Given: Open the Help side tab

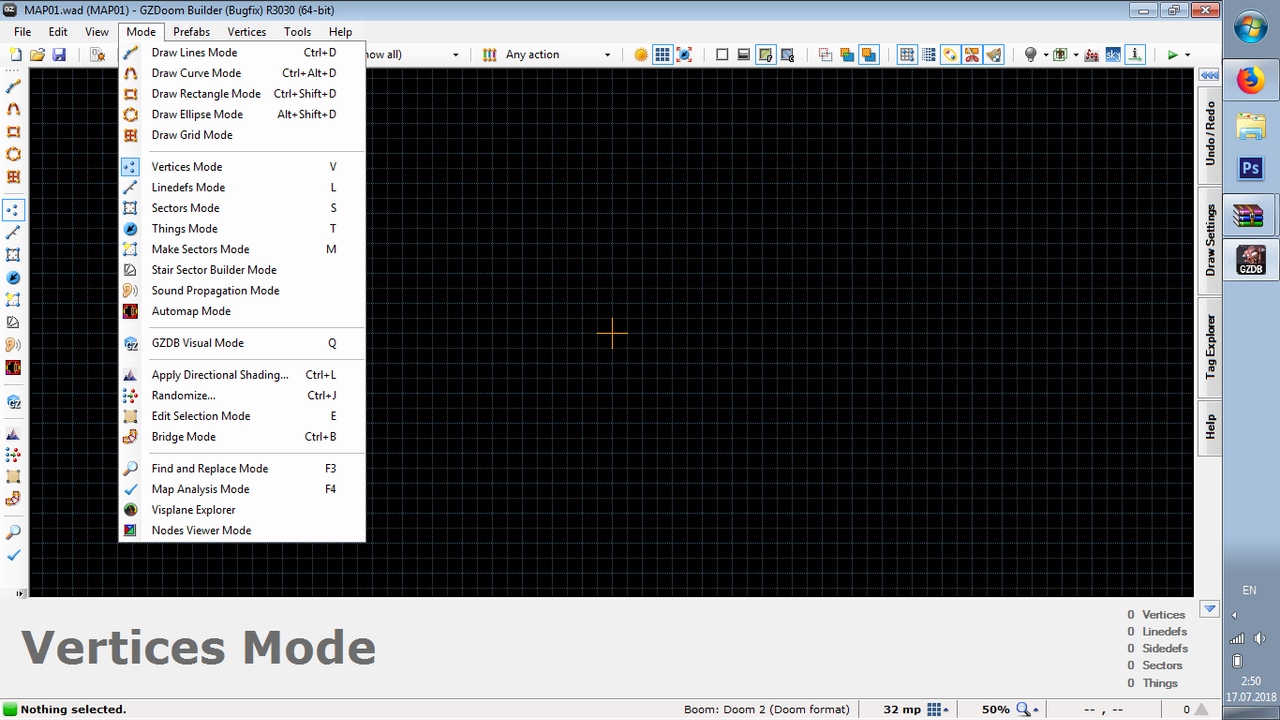Looking at the screenshot, I should pos(1210,427).
